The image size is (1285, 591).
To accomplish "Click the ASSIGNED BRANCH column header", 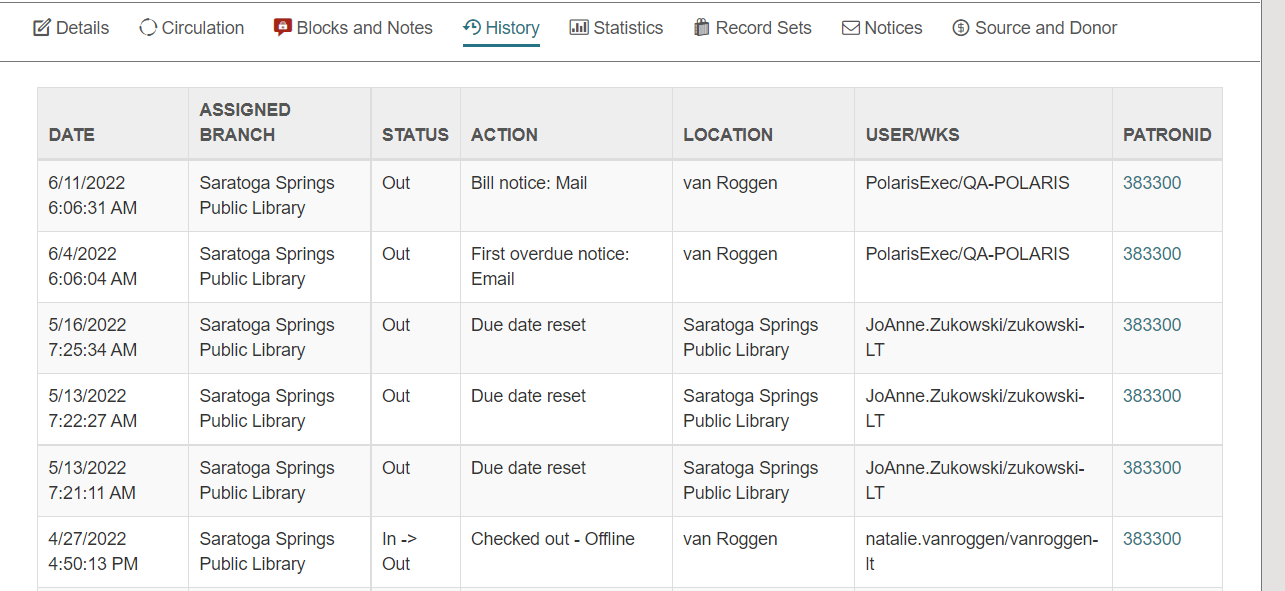I will [x=245, y=122].
